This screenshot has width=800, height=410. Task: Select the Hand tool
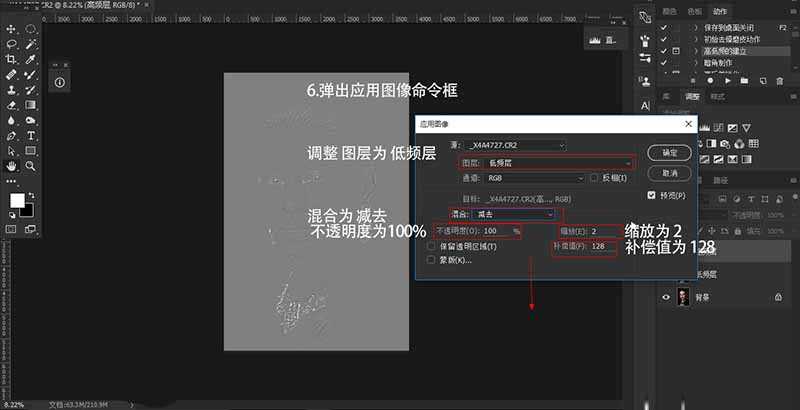(12, 165)
